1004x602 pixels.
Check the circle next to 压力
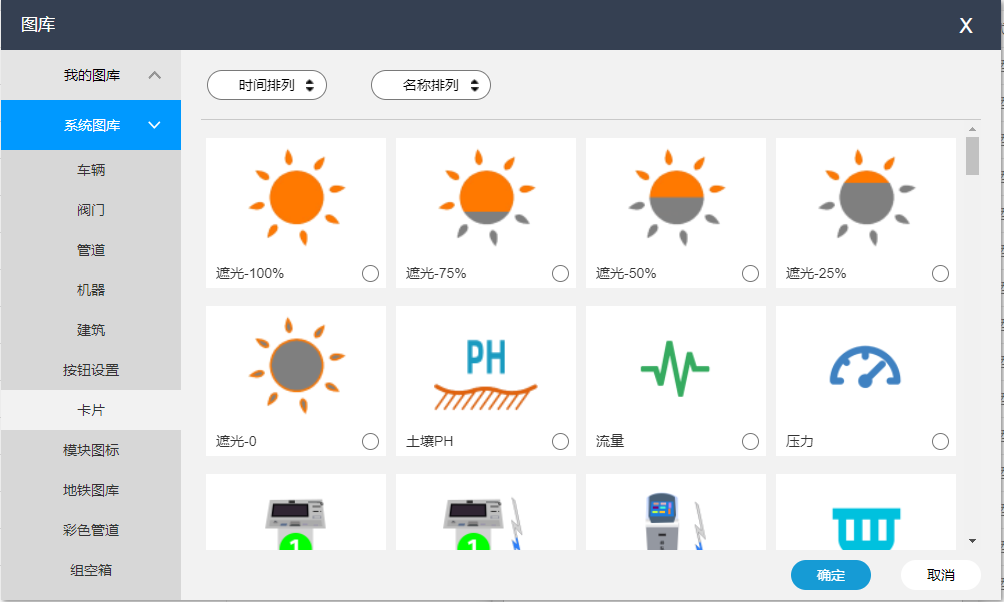(940, 440)
